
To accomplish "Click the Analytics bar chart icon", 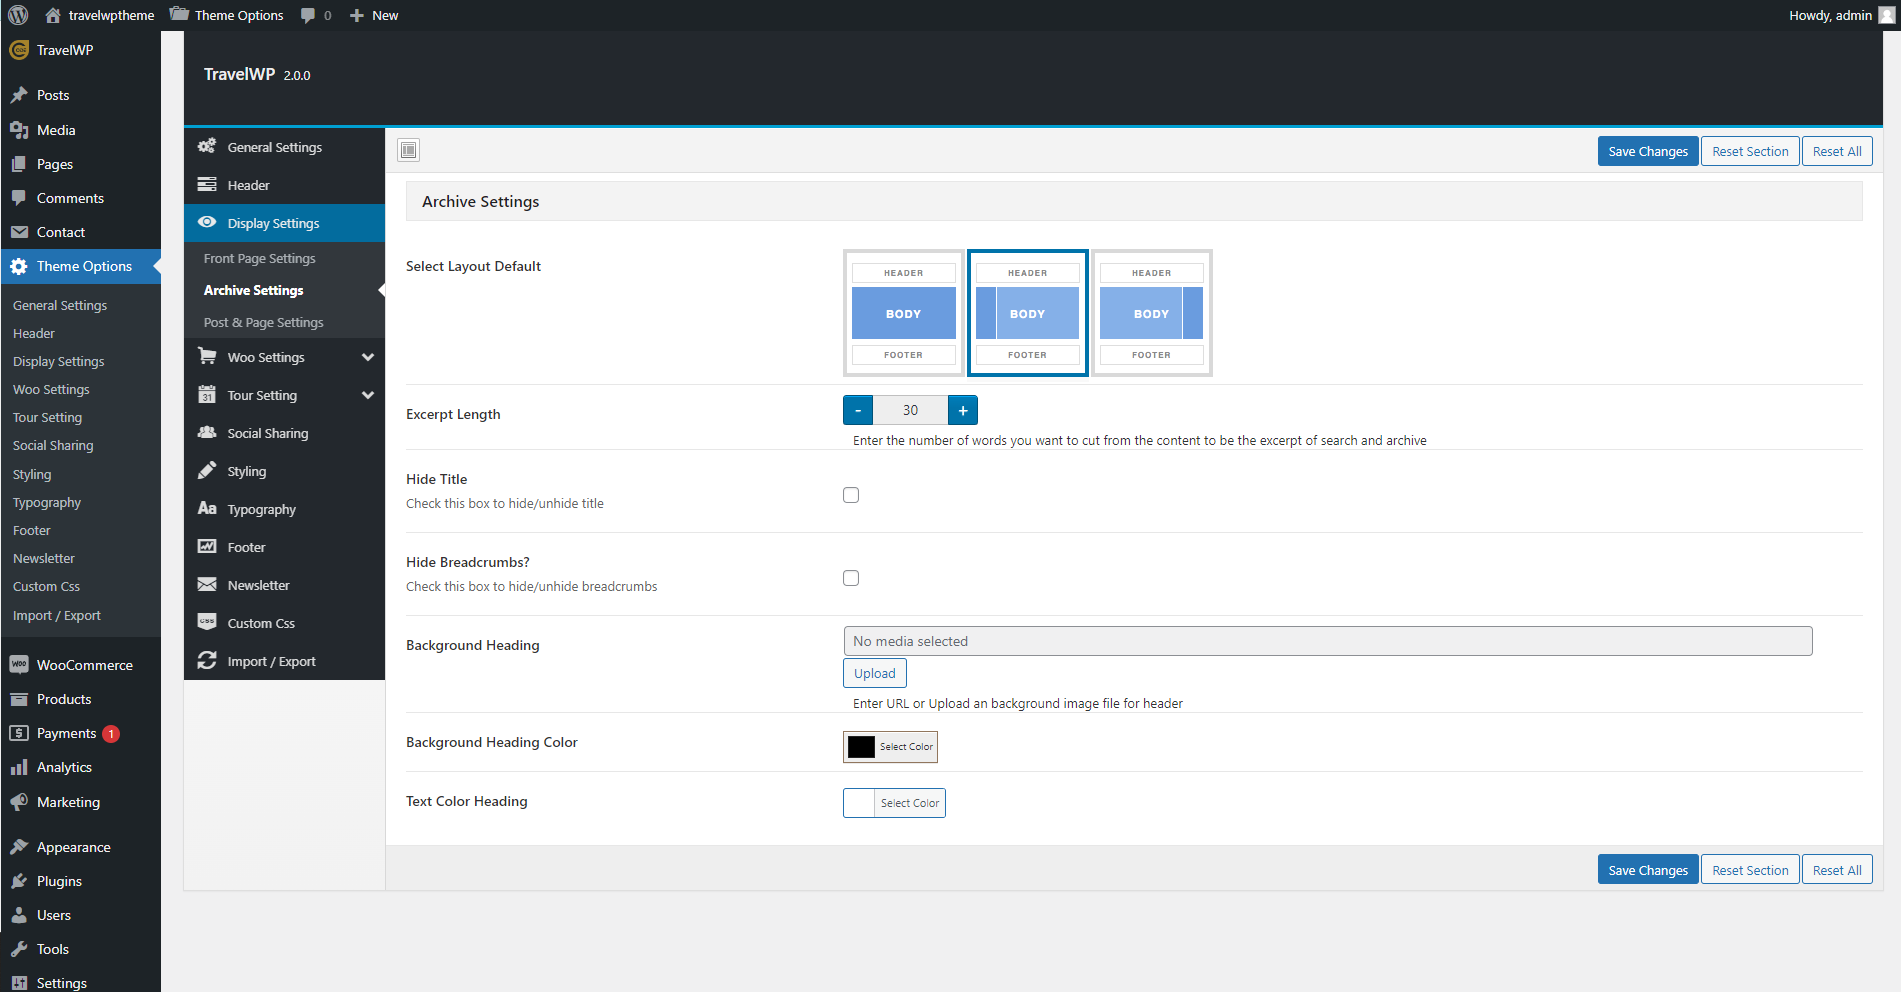I will (x=19, y=767).
